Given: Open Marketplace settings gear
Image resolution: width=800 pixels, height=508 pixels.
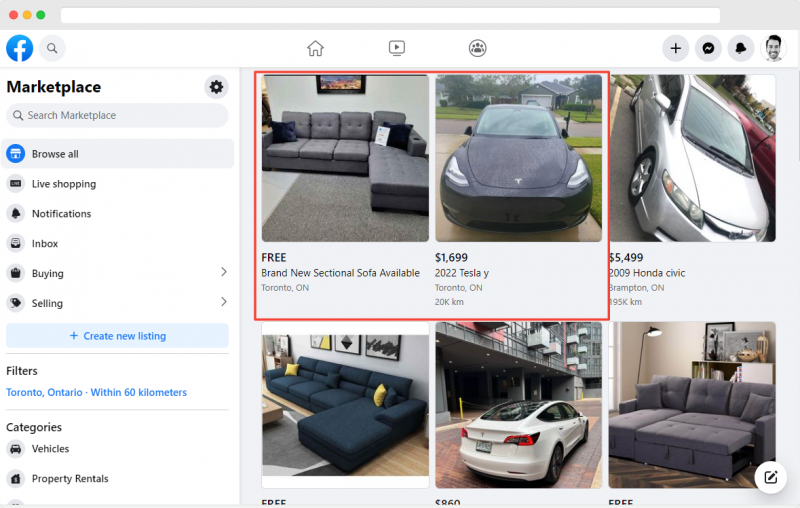Looking at the screenshot, I should [x=216, y=87].
